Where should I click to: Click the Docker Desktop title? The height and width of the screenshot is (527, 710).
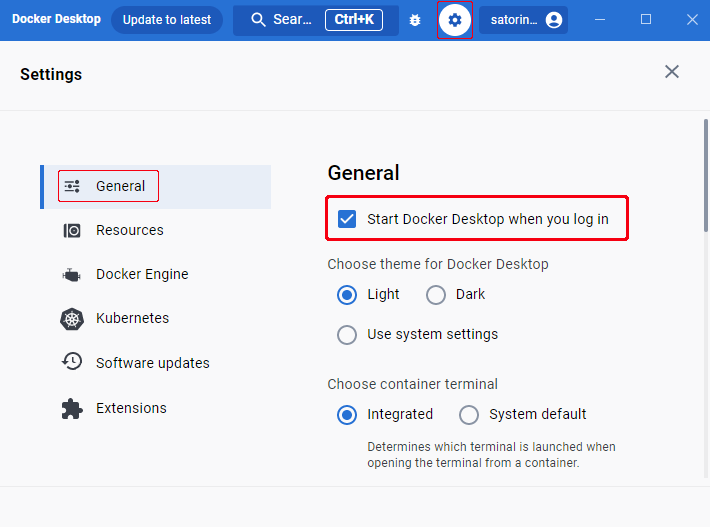pos(56,19)
